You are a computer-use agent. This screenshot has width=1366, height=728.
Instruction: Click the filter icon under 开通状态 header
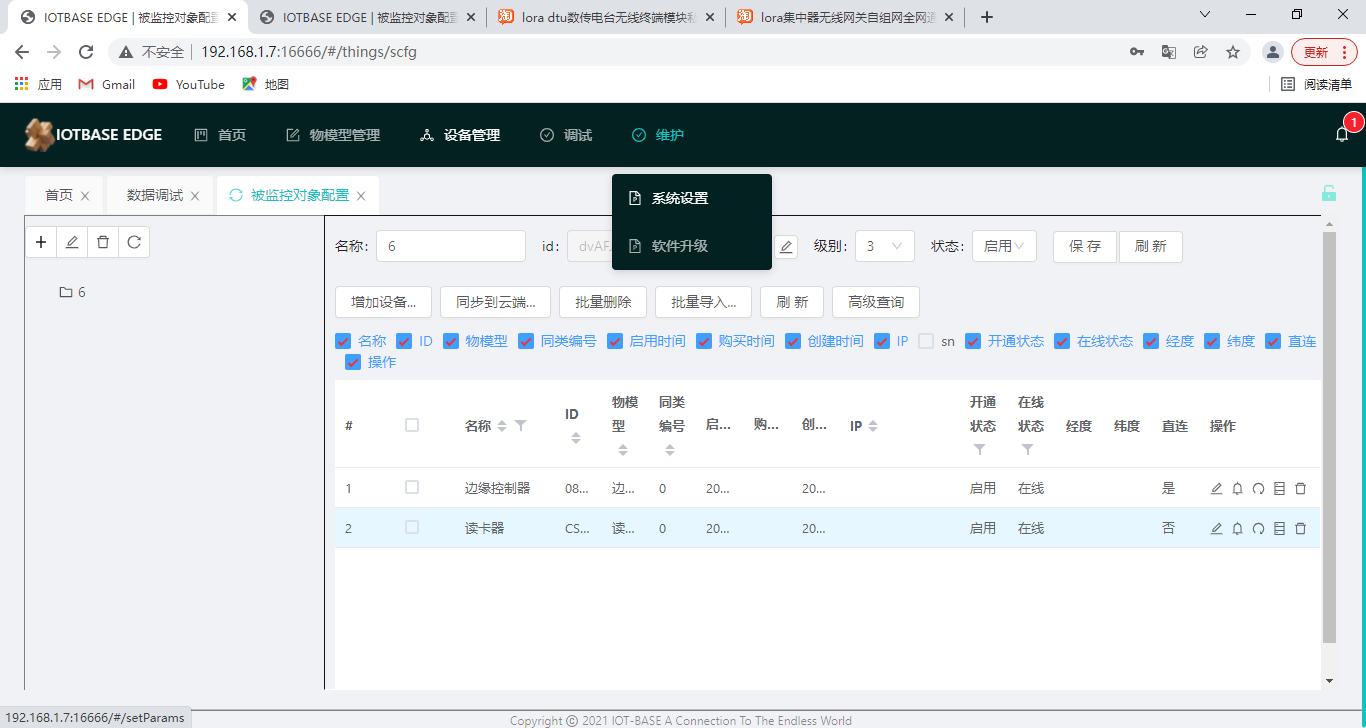coord(979,450)
